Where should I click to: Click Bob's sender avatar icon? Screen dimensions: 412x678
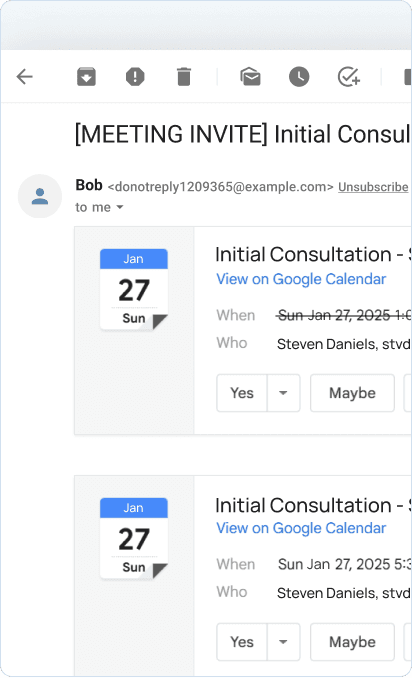point(40,196)
